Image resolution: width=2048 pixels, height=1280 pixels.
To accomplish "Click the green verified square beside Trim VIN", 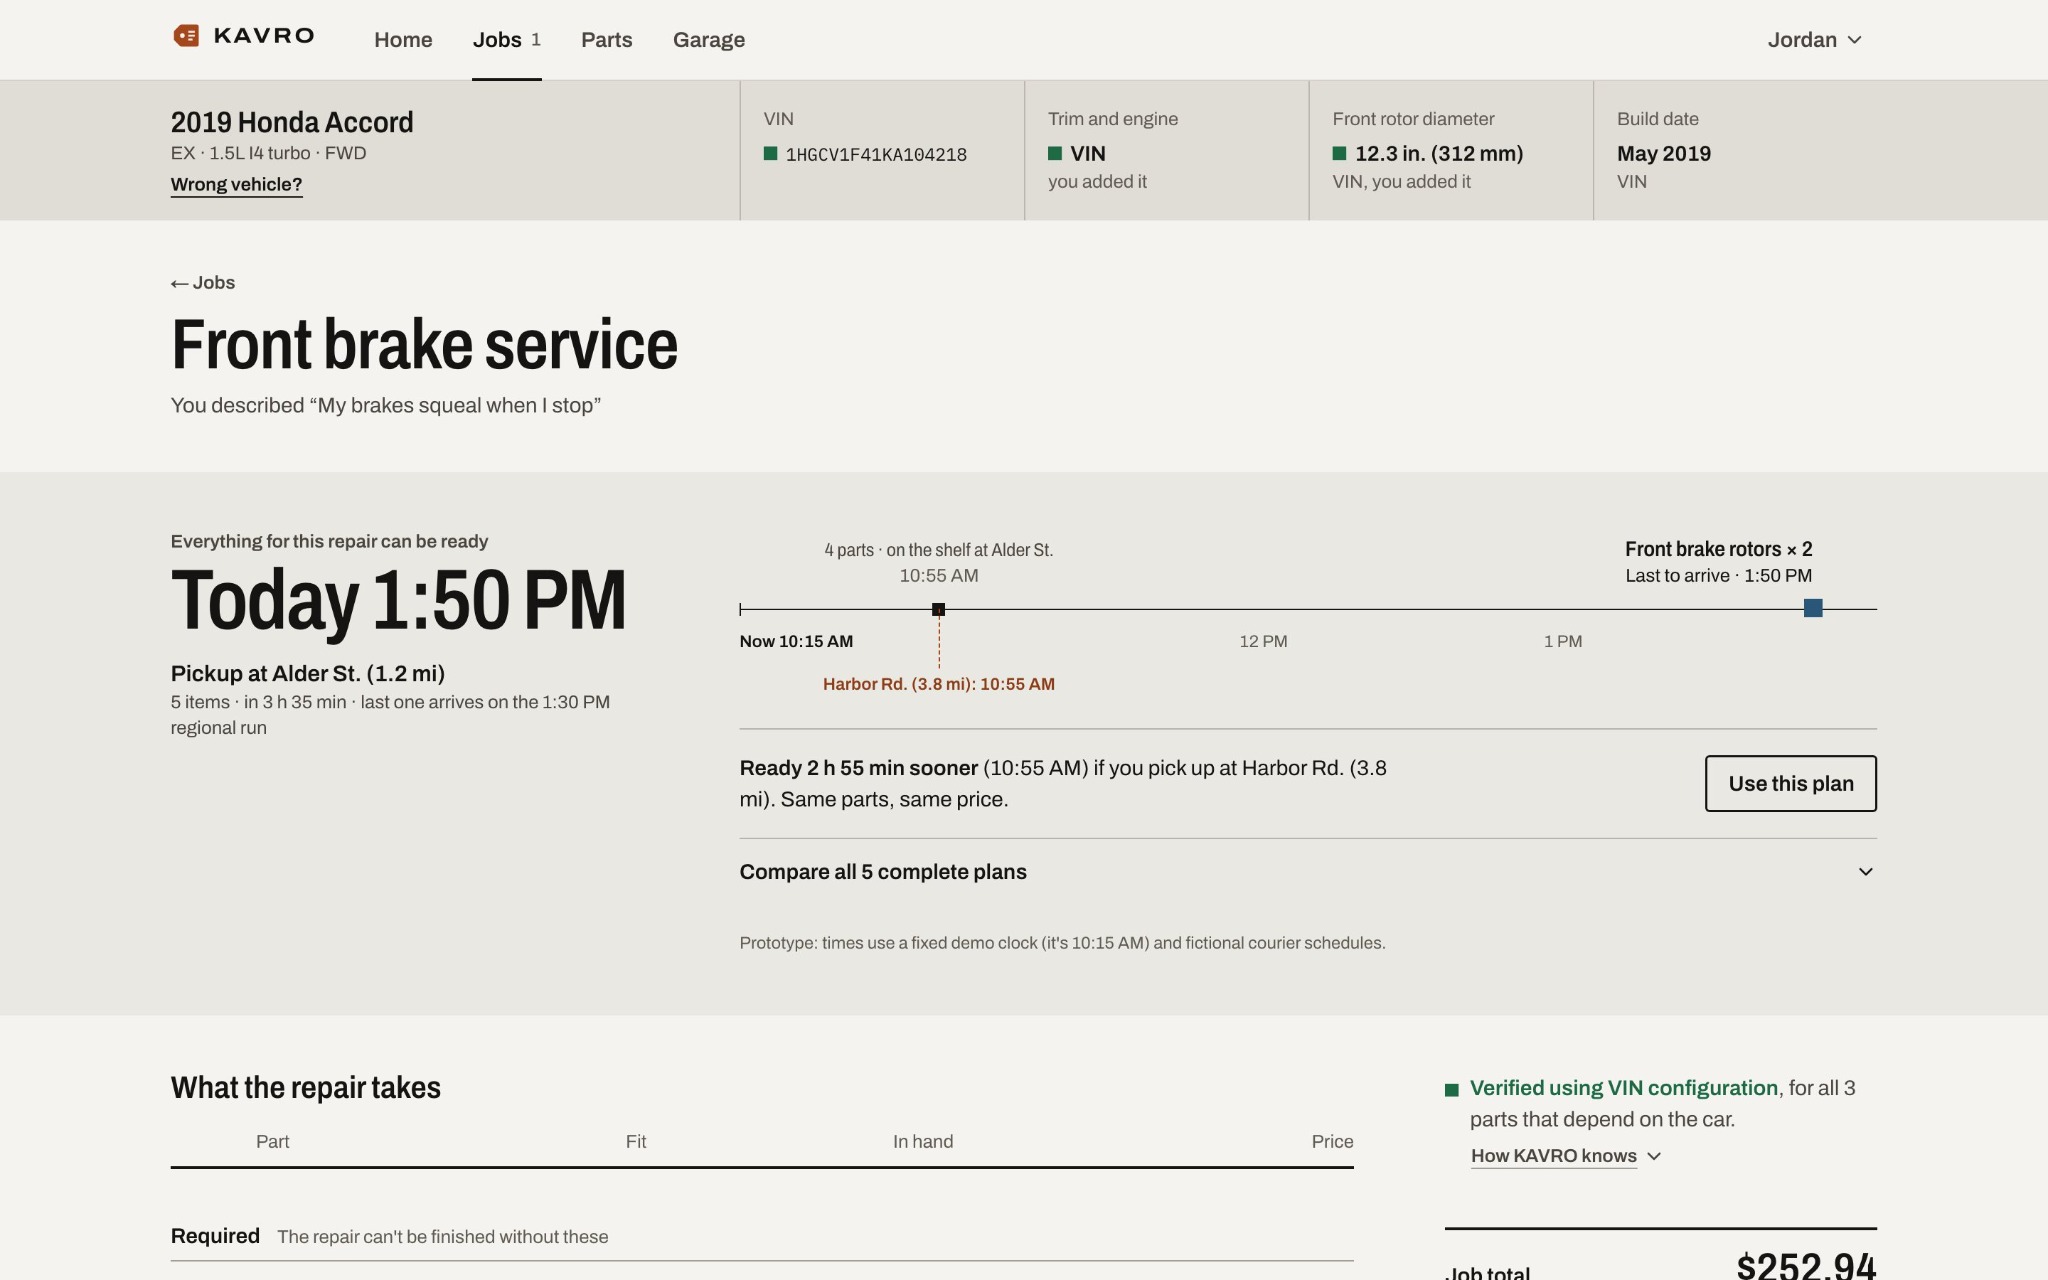I will click(x=1054, y=154).
